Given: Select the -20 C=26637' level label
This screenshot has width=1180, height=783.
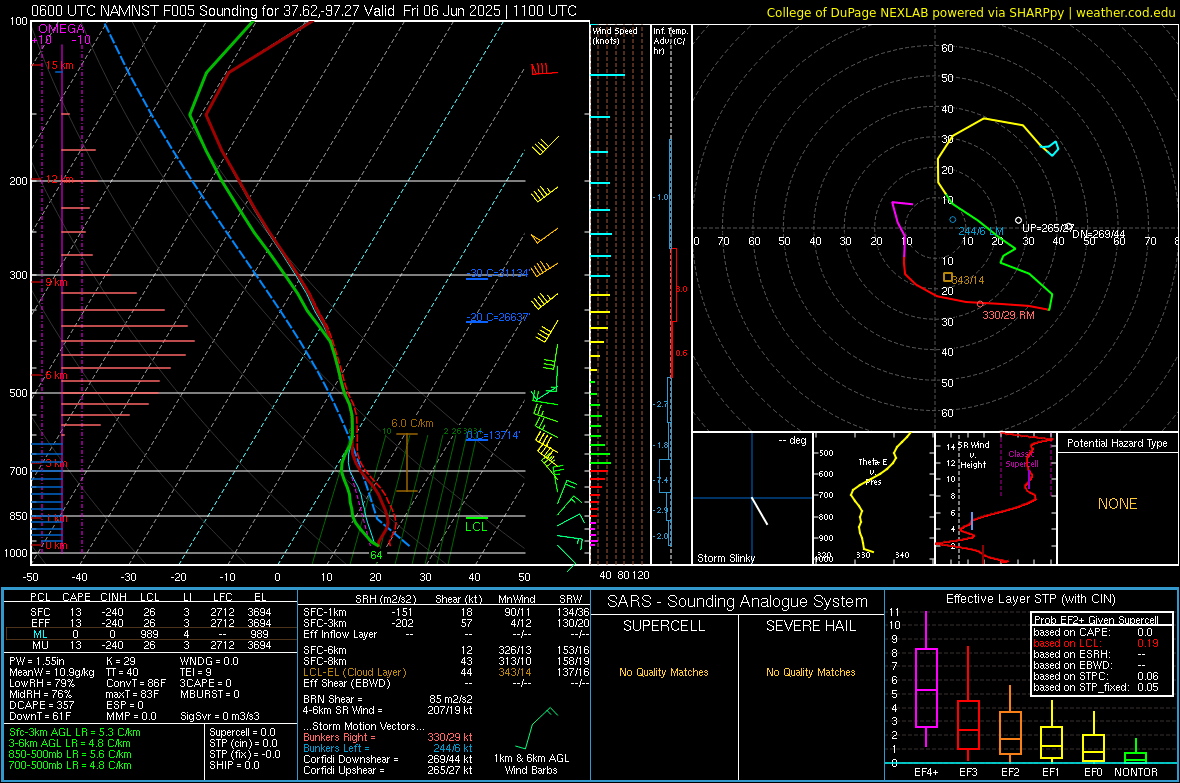Looking at the screenshot, I should (498, 317).
